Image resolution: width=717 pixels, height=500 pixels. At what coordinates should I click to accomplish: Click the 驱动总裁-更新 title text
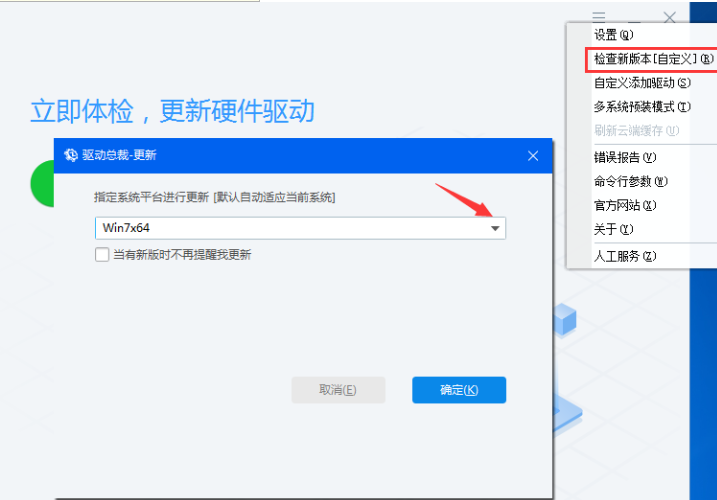coord(119,155)
